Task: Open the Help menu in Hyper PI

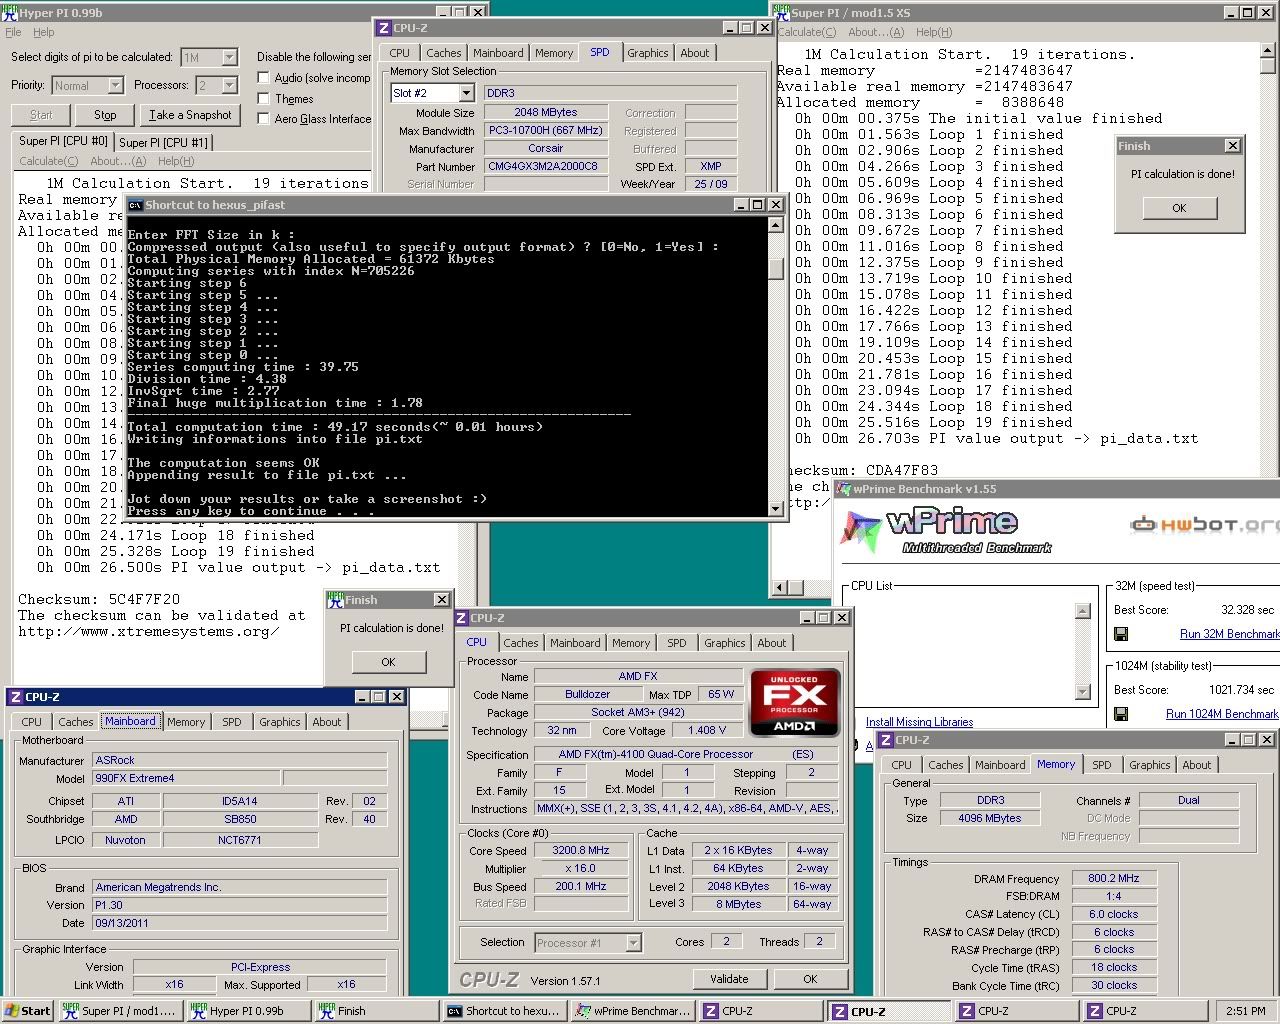Action: 44,32
